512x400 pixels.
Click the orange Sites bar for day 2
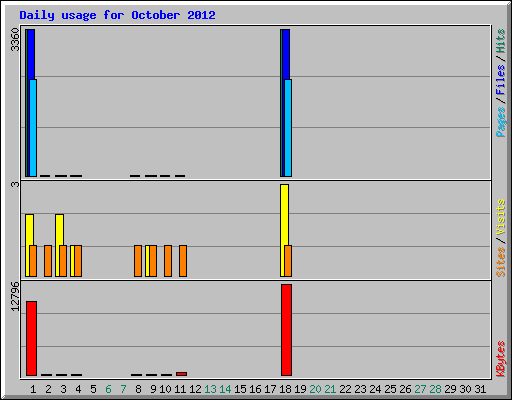48,261
